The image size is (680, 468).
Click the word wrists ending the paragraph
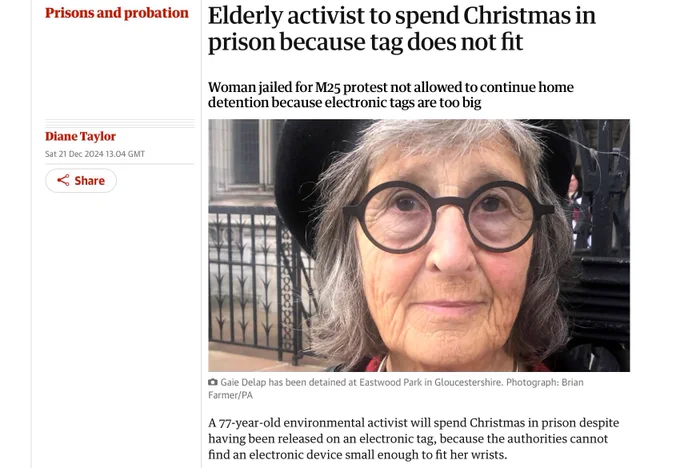pyautogui.click(x=490, y=455)
